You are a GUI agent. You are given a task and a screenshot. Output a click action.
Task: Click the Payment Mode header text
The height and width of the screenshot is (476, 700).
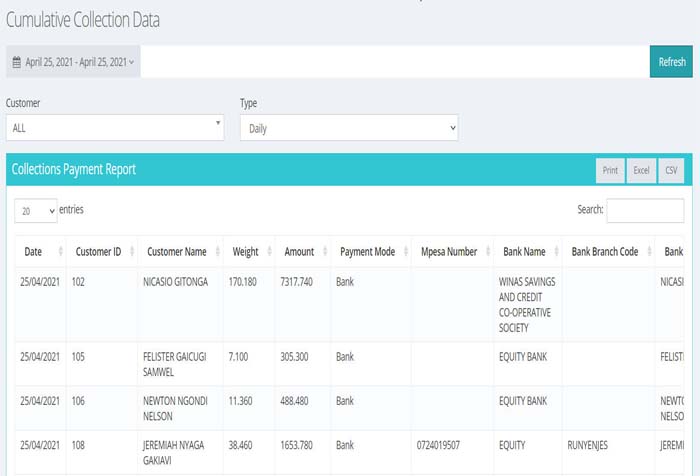[x=367, y=252]
